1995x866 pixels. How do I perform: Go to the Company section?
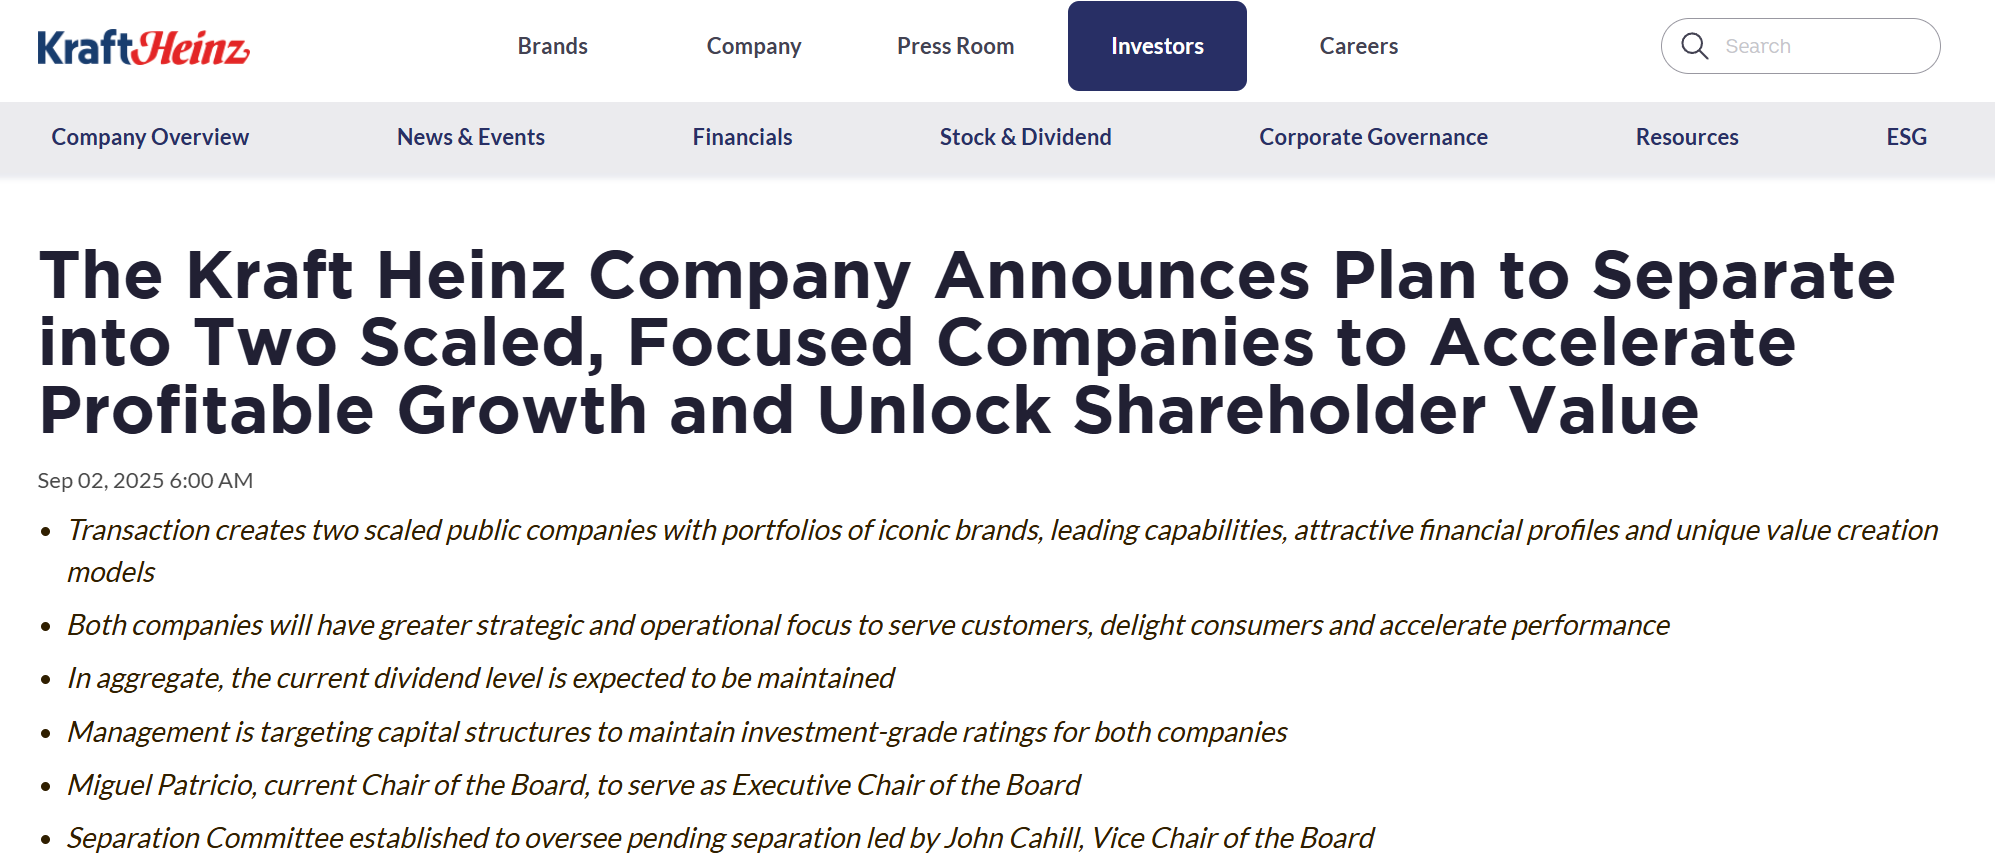coord(753,46)
